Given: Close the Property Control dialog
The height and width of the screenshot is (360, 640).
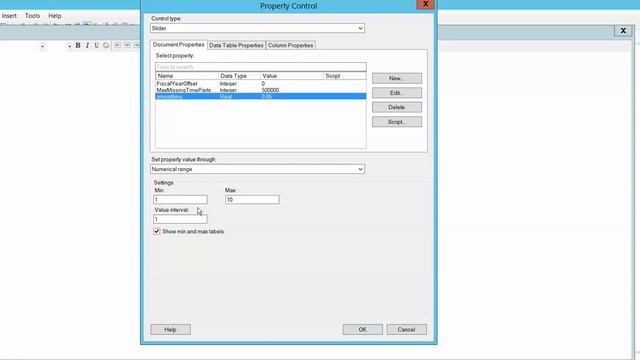Looking at the screenshot, I should (x=425, y=4).
